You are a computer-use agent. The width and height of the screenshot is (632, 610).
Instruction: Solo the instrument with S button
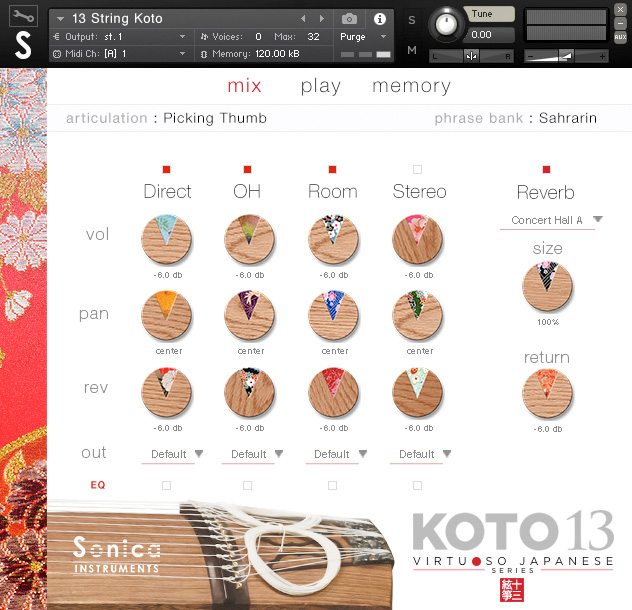click(412, 20)
